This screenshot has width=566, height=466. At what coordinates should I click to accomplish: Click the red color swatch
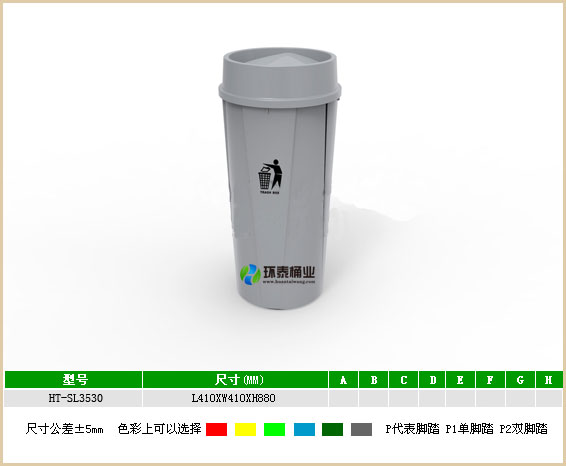[x=216, y=430]
